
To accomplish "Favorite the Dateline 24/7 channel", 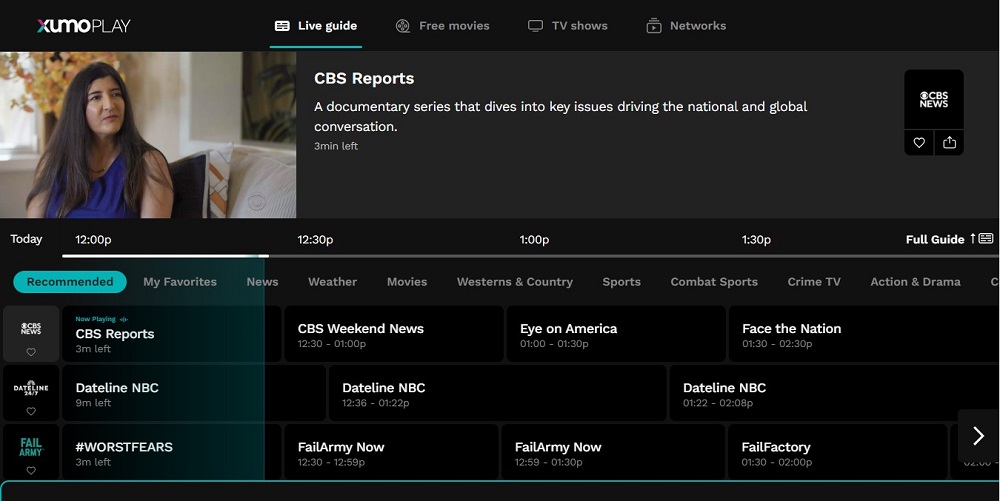I will point(31,411).
